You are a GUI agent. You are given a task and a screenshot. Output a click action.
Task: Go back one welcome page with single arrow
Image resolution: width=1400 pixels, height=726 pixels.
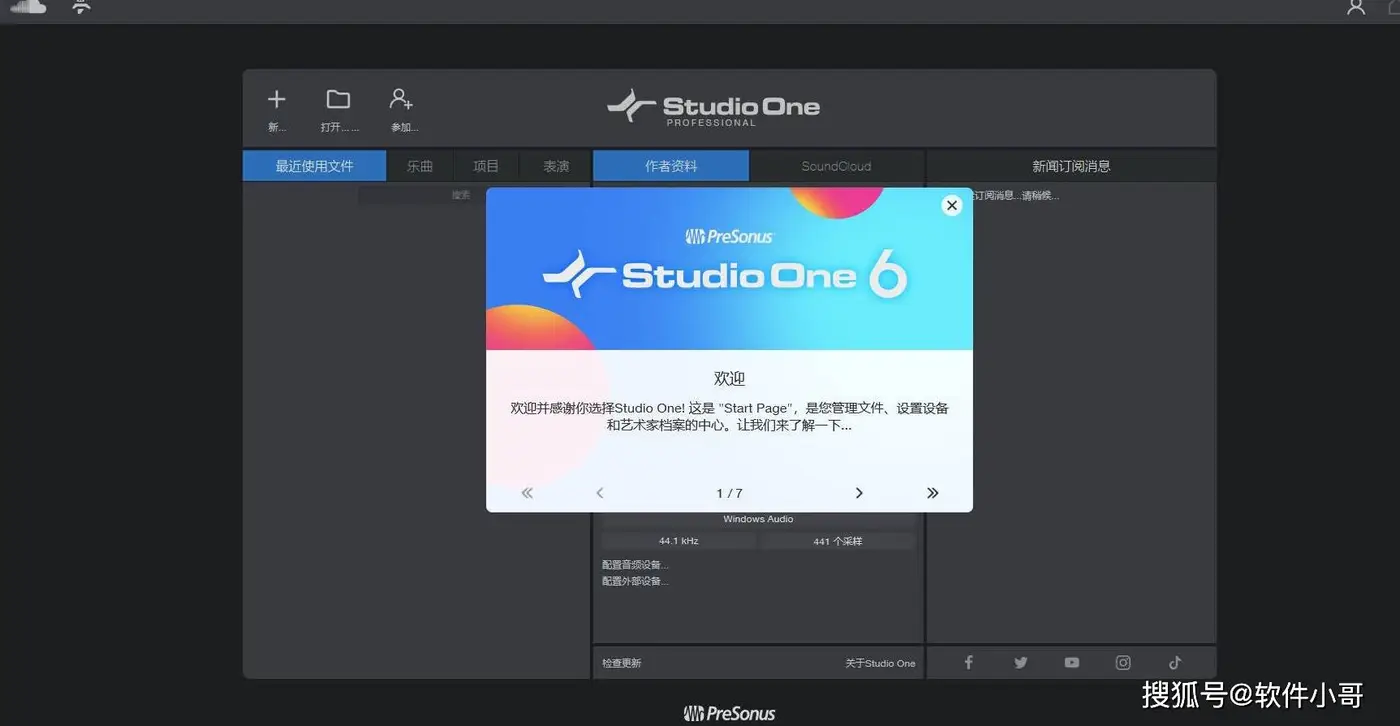[600, 493]
